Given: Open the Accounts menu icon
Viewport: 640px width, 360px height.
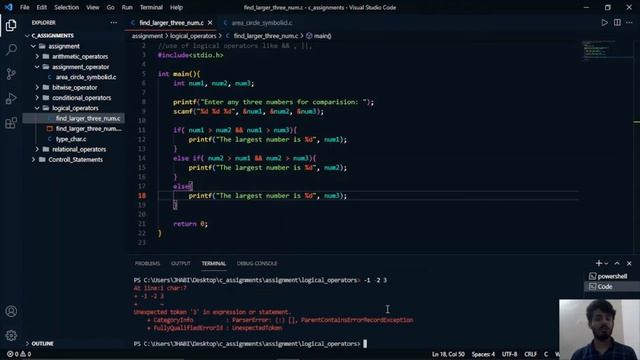Looking at the screenshot, I should point(11,311).
